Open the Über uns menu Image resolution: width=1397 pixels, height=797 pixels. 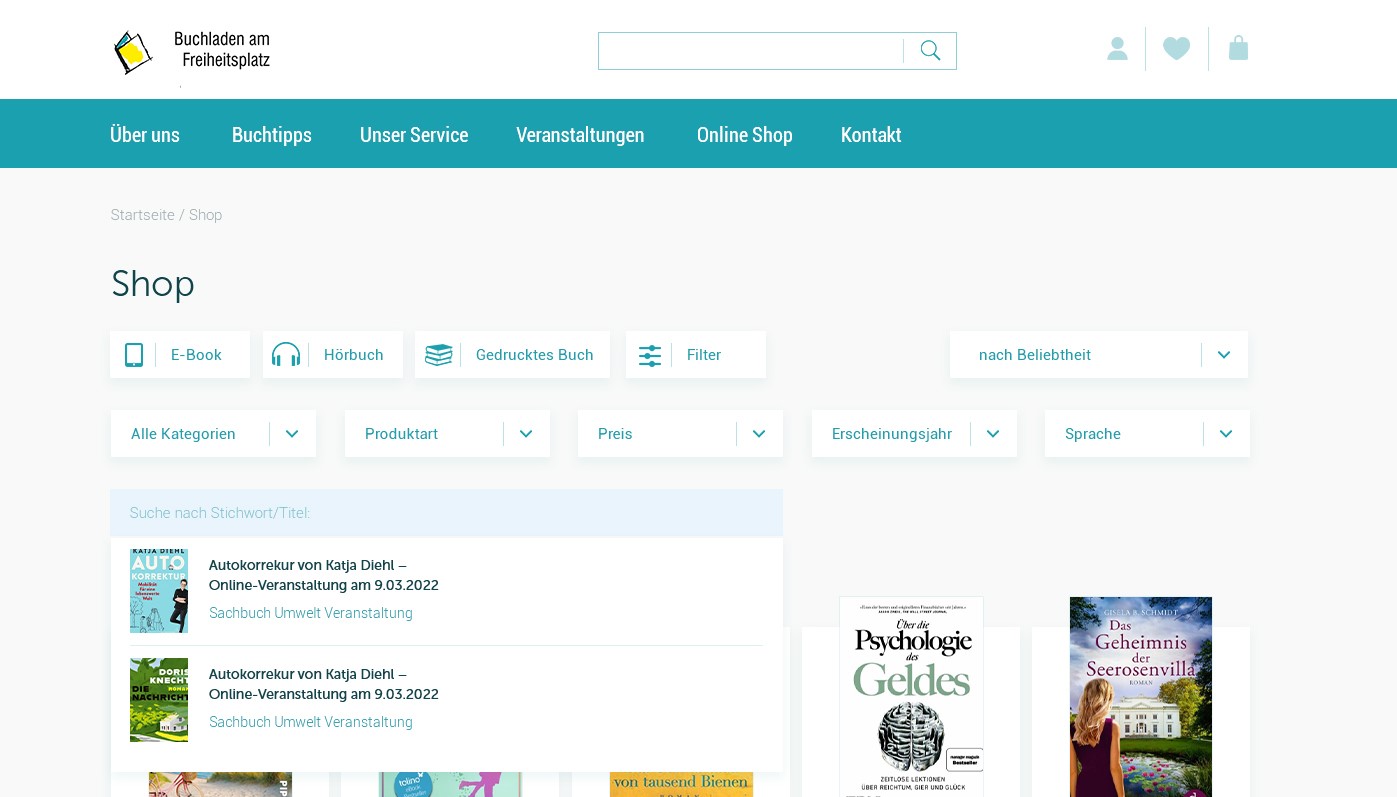coord(145,135)
